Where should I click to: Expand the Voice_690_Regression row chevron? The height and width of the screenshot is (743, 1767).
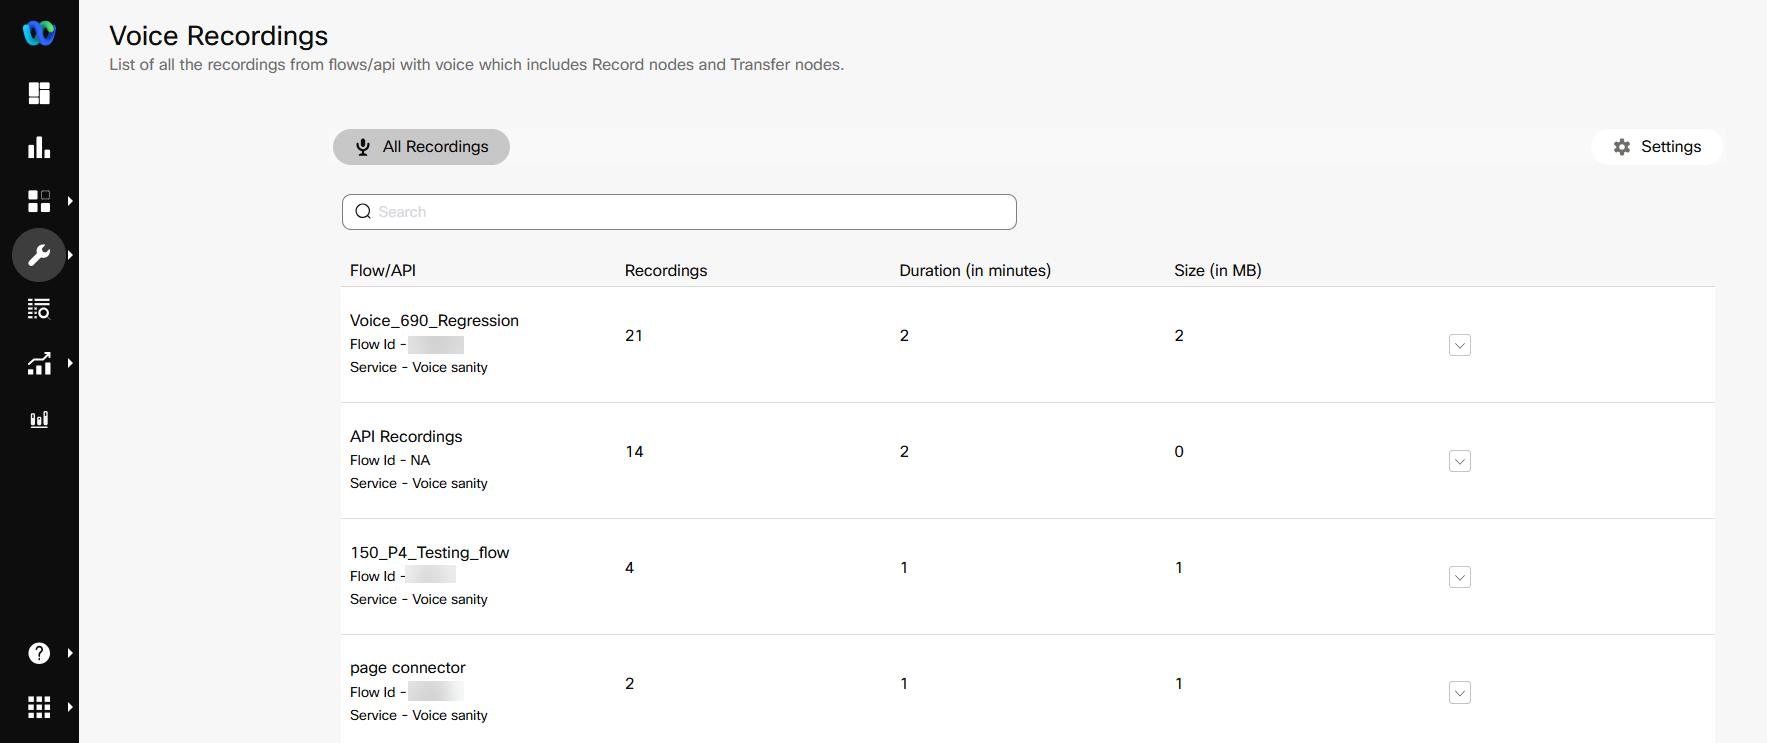pyautogui.click(x=1460, y=345)
